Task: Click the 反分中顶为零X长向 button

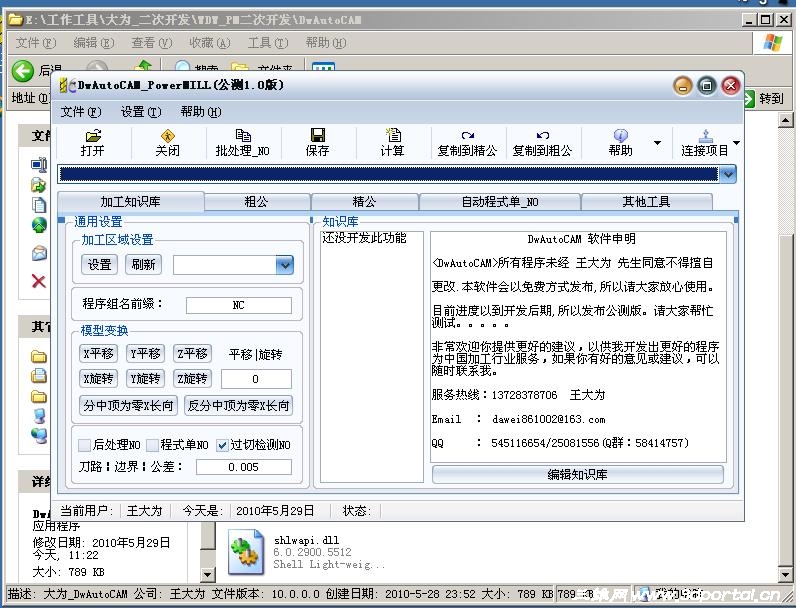Action: (239, 406)
